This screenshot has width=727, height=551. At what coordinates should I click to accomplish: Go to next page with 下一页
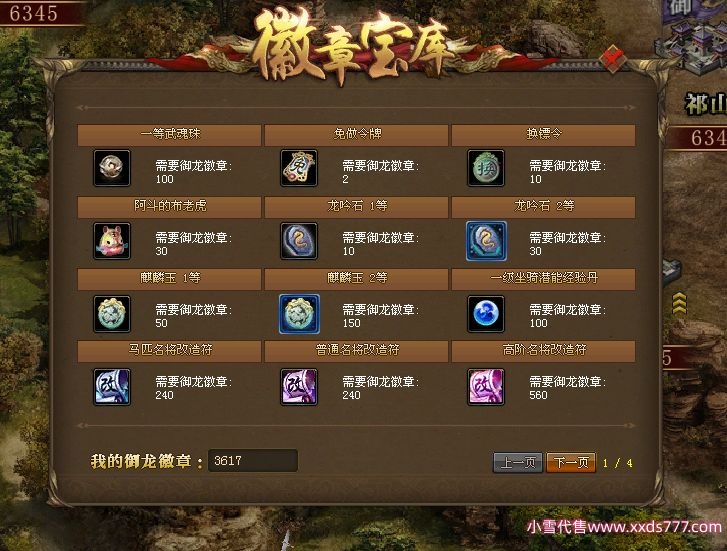[571, 462]
